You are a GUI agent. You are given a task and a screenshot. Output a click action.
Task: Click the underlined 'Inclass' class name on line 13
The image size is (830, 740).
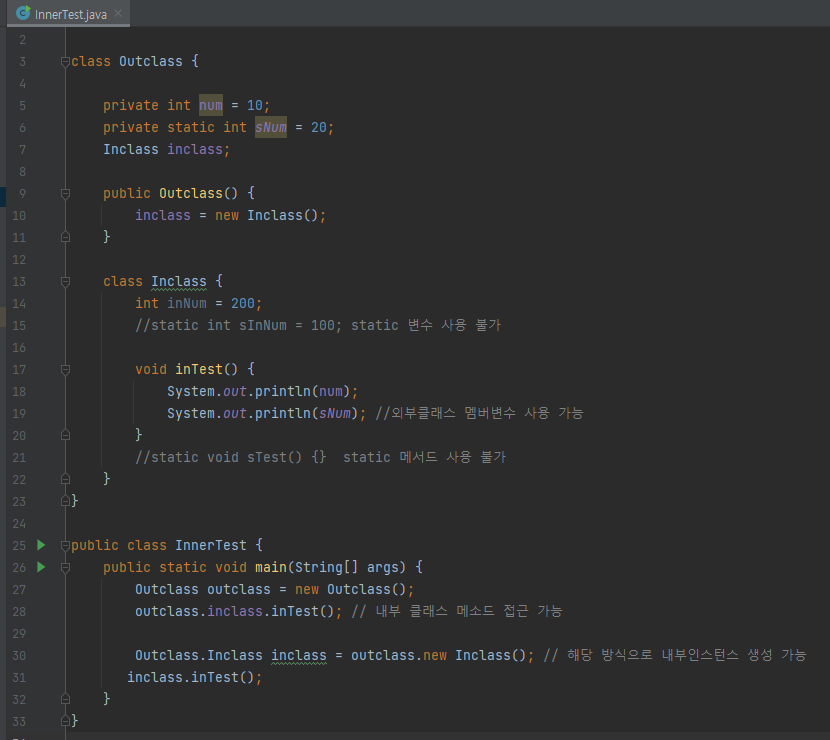point(179,282)
